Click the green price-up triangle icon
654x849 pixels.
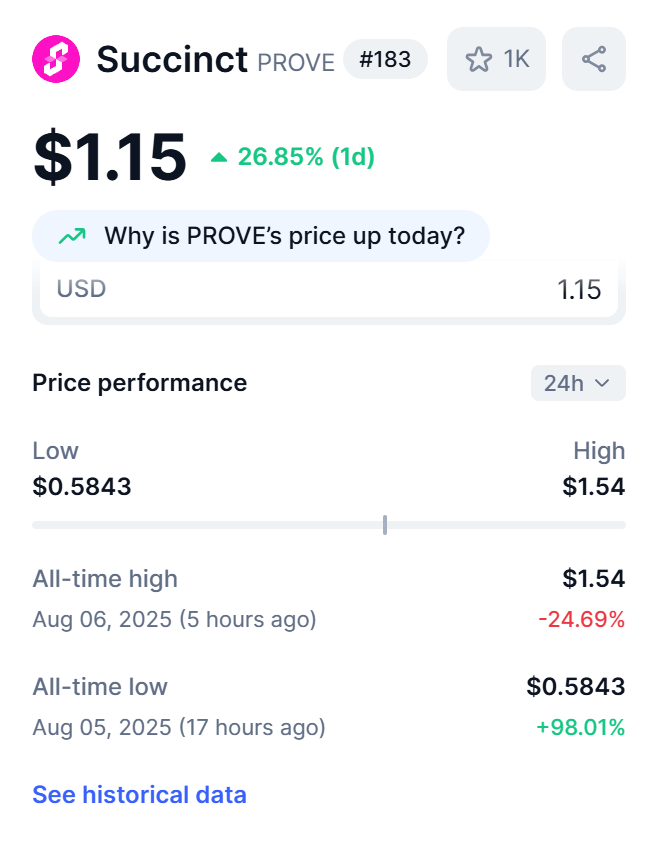pyautogui.click(x=218, y=157)
